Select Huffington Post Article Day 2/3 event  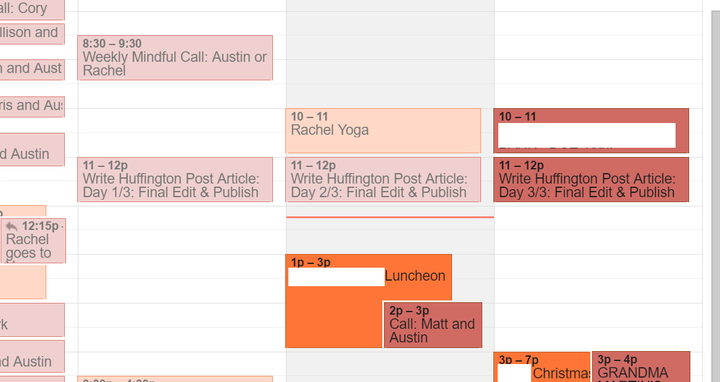pos(383,180)
